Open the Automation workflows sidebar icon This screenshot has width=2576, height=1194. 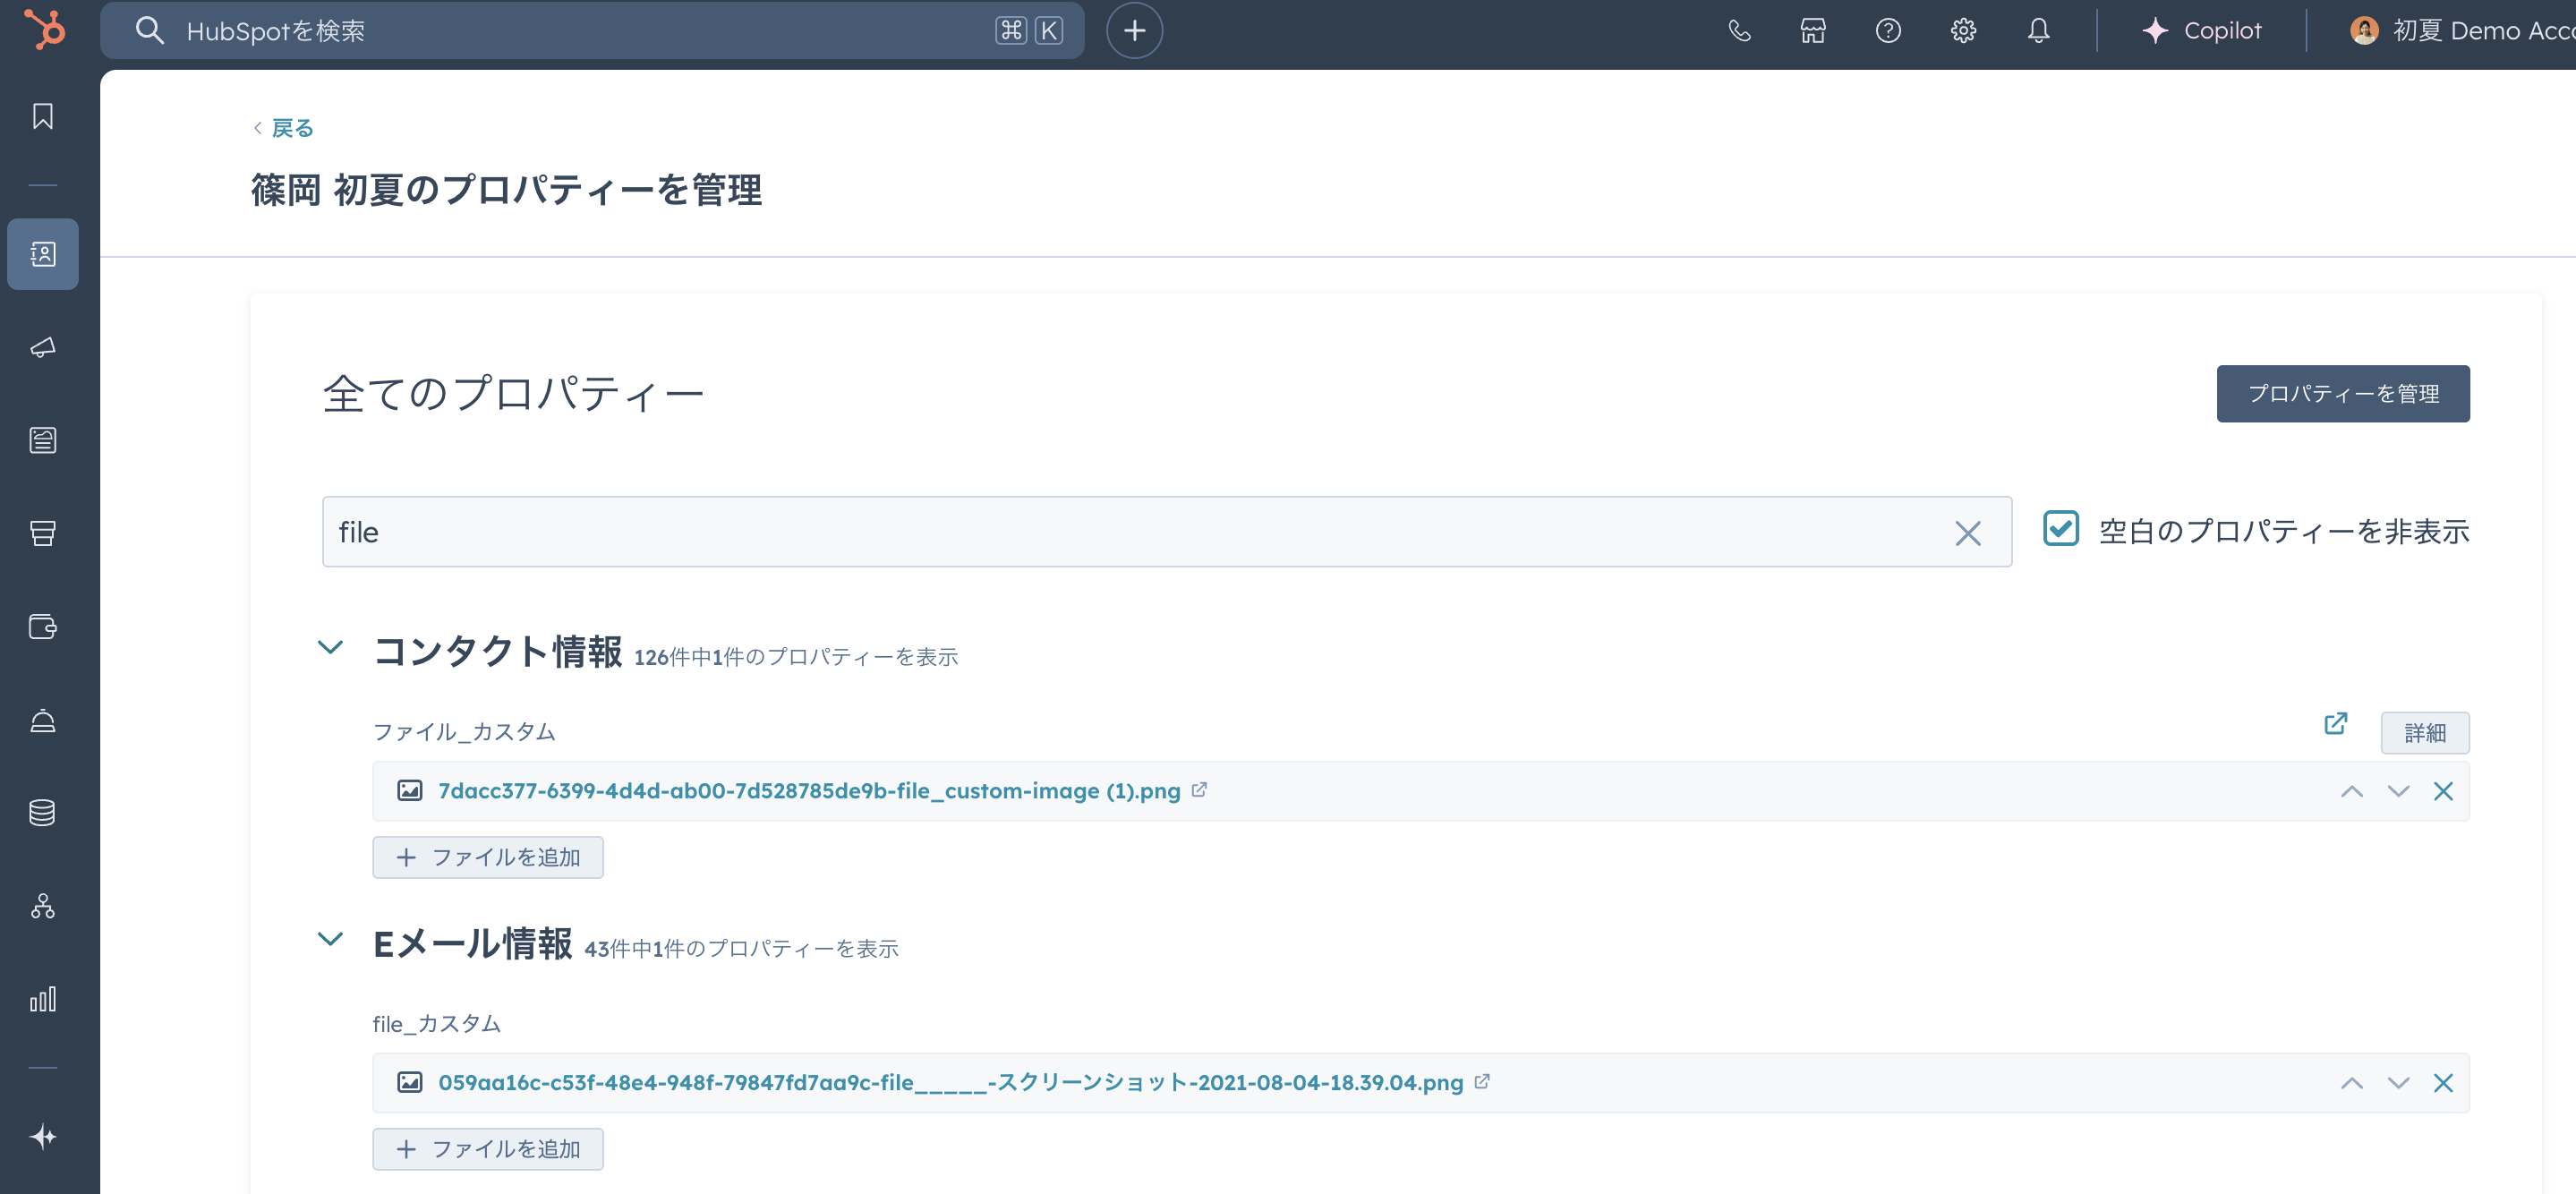43,906
